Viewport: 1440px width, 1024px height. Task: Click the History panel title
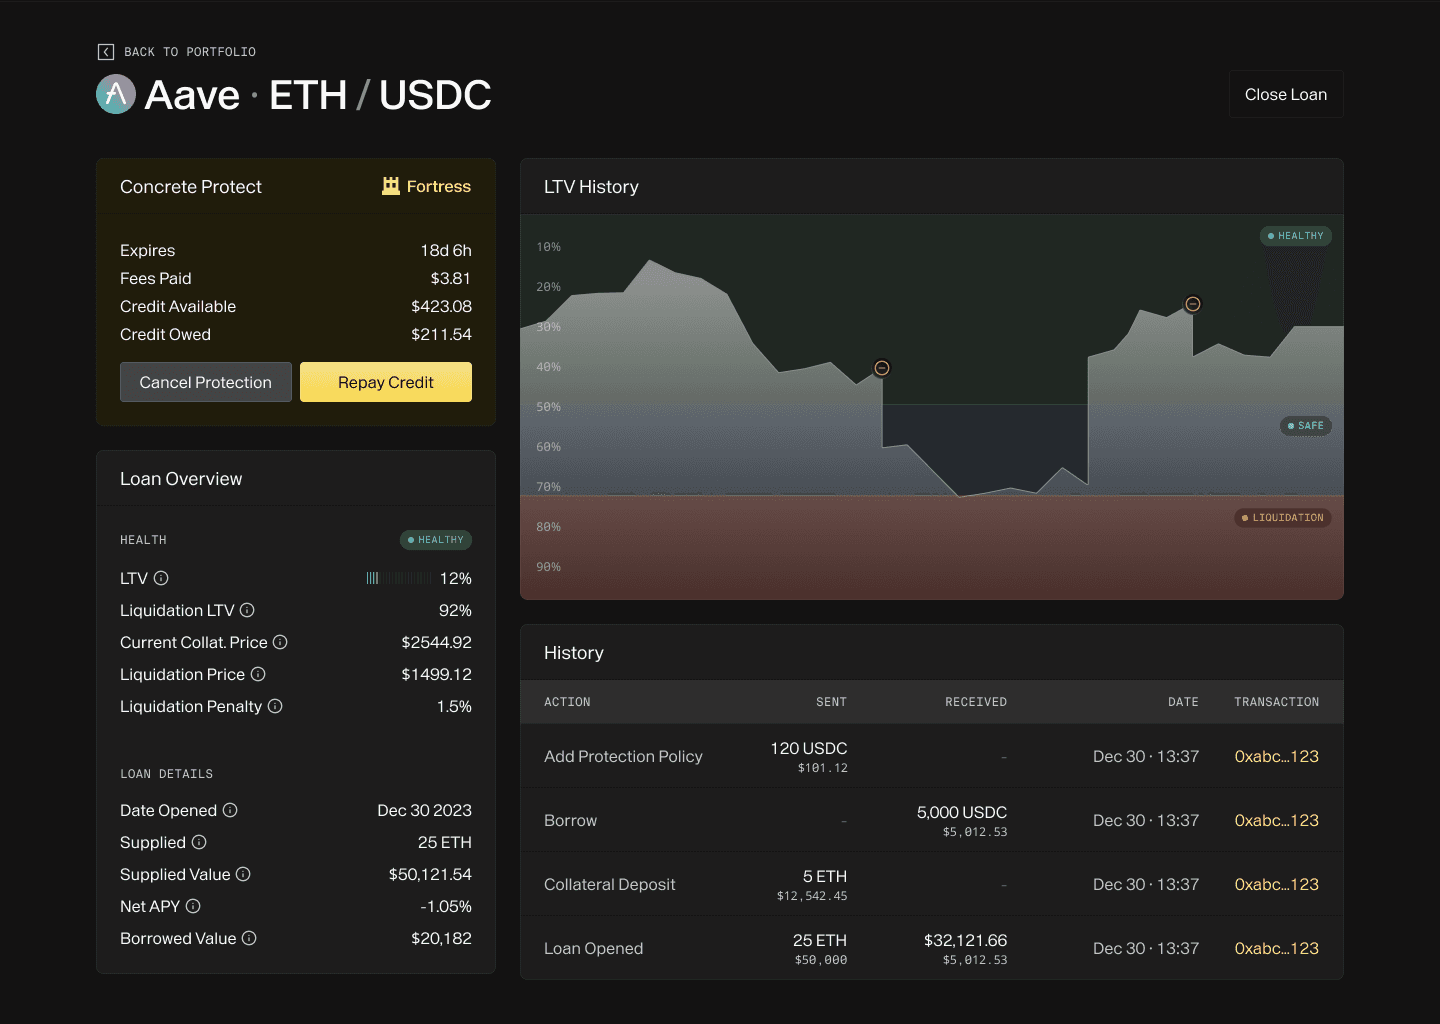pos(574,653)
